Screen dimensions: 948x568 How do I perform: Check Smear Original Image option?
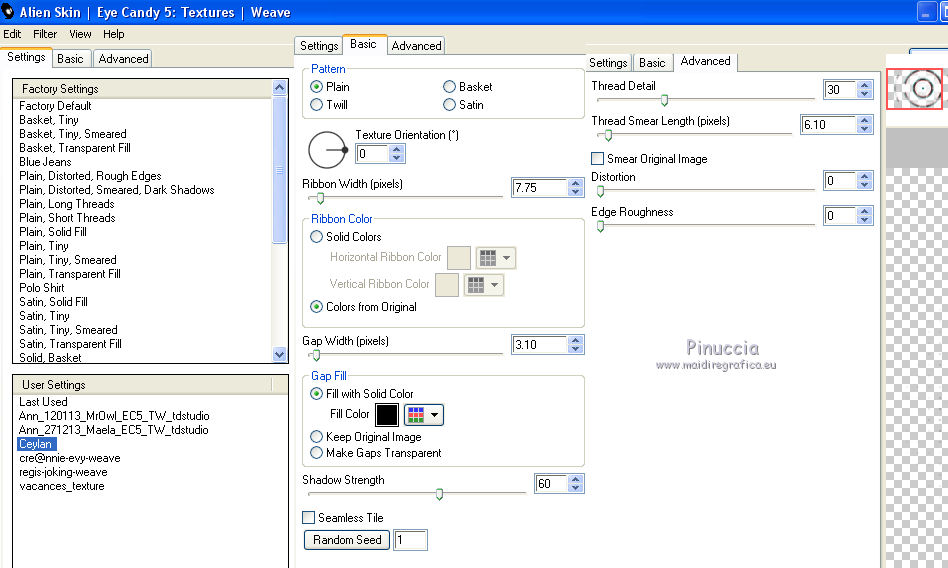(x=598, y=159)
